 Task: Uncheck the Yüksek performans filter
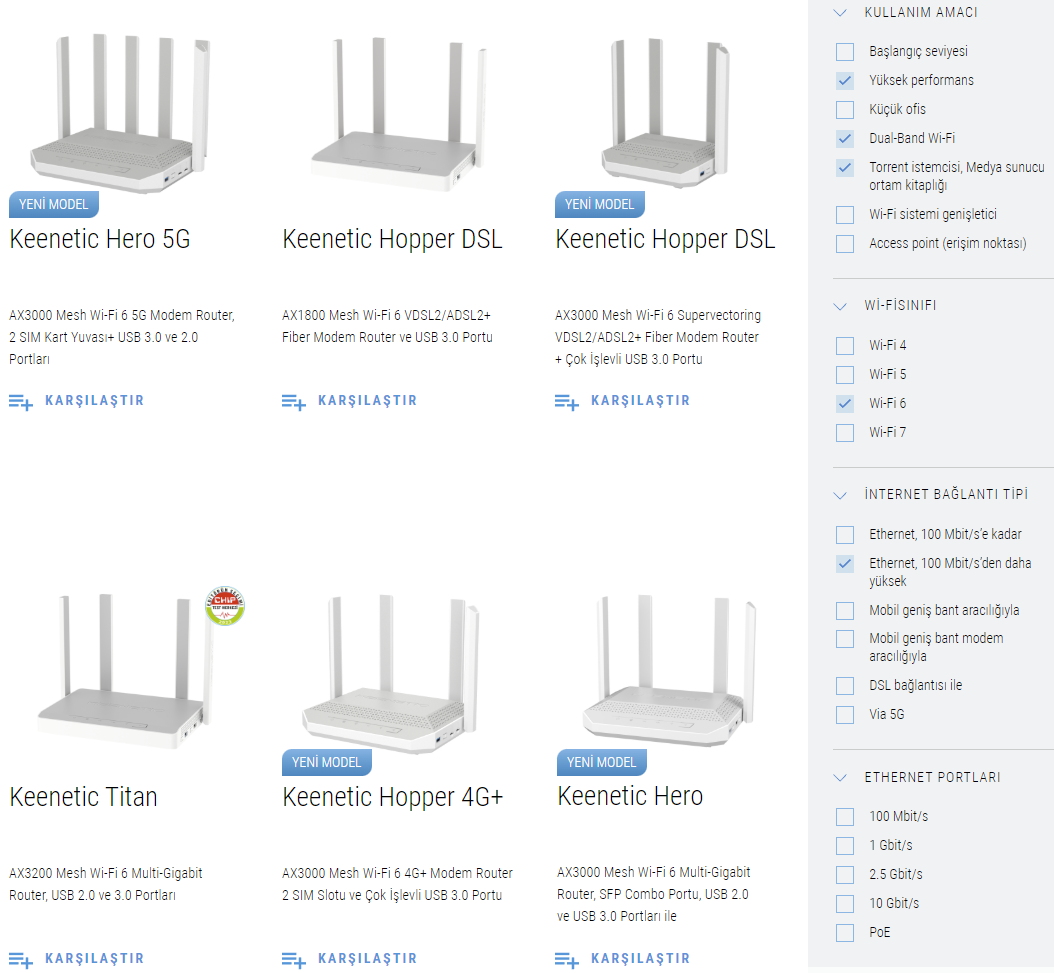tap(845, 81)
